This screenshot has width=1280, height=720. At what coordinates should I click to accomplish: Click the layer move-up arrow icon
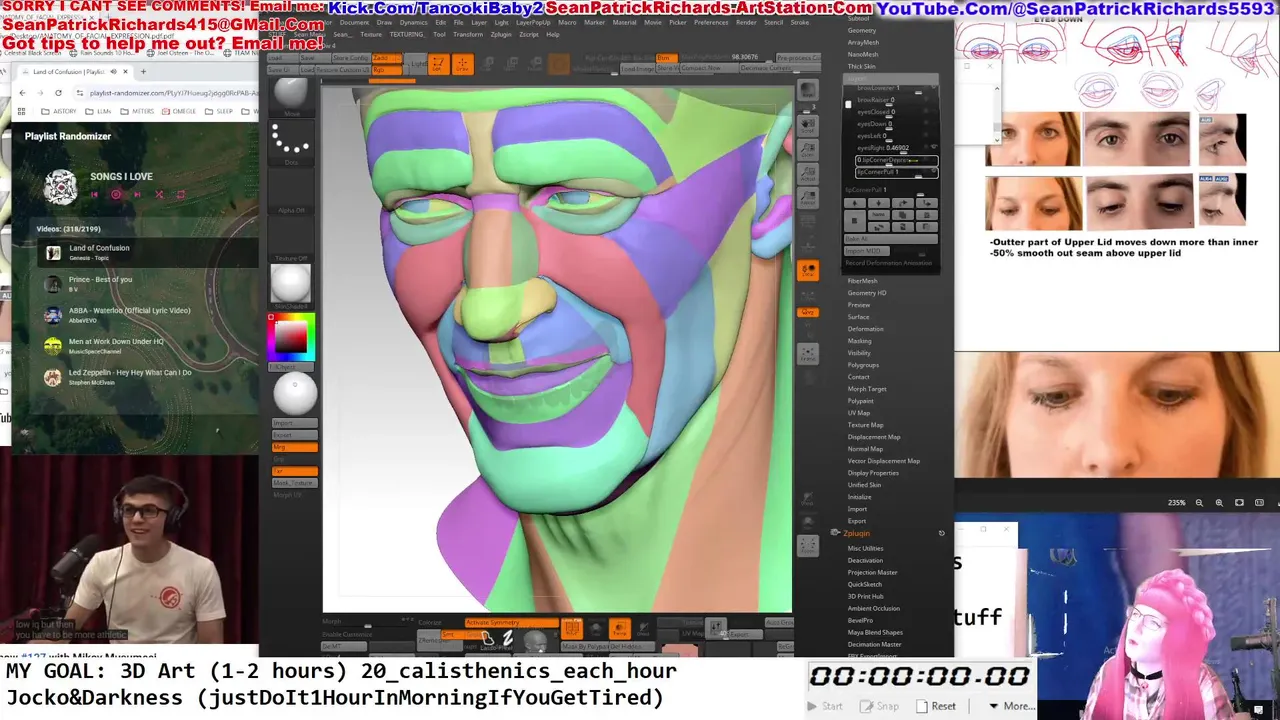tap(854, 203)
